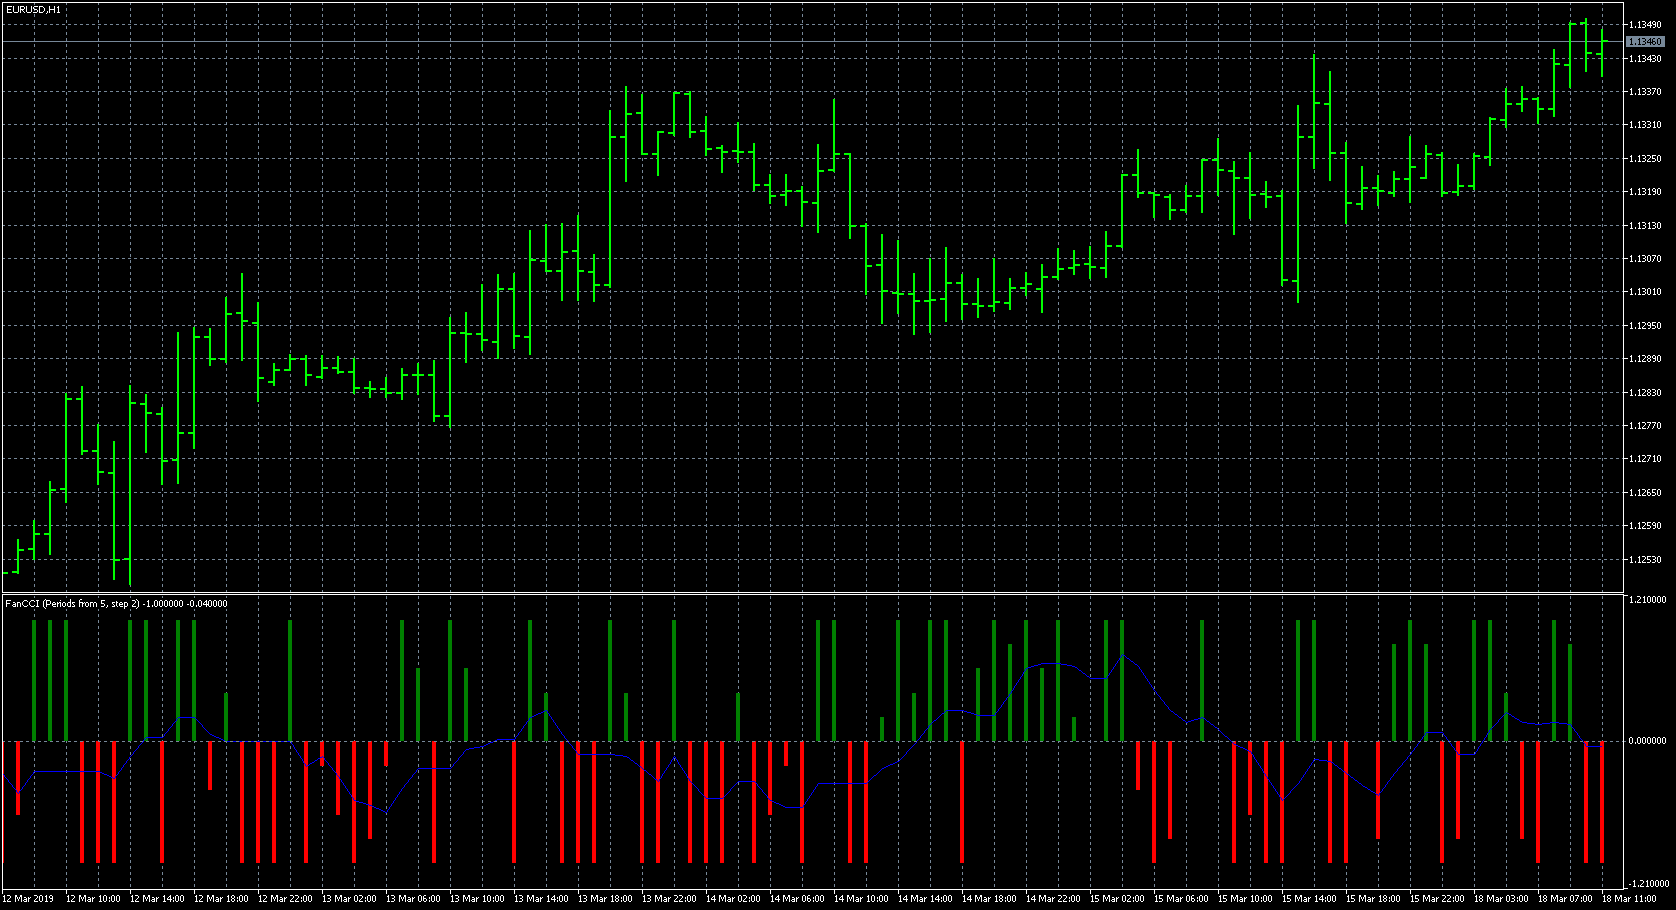This screenshot has width=1676, height=910.
Task: Click the 1.12830 price scale label
Action: [x=1645, y=393]
